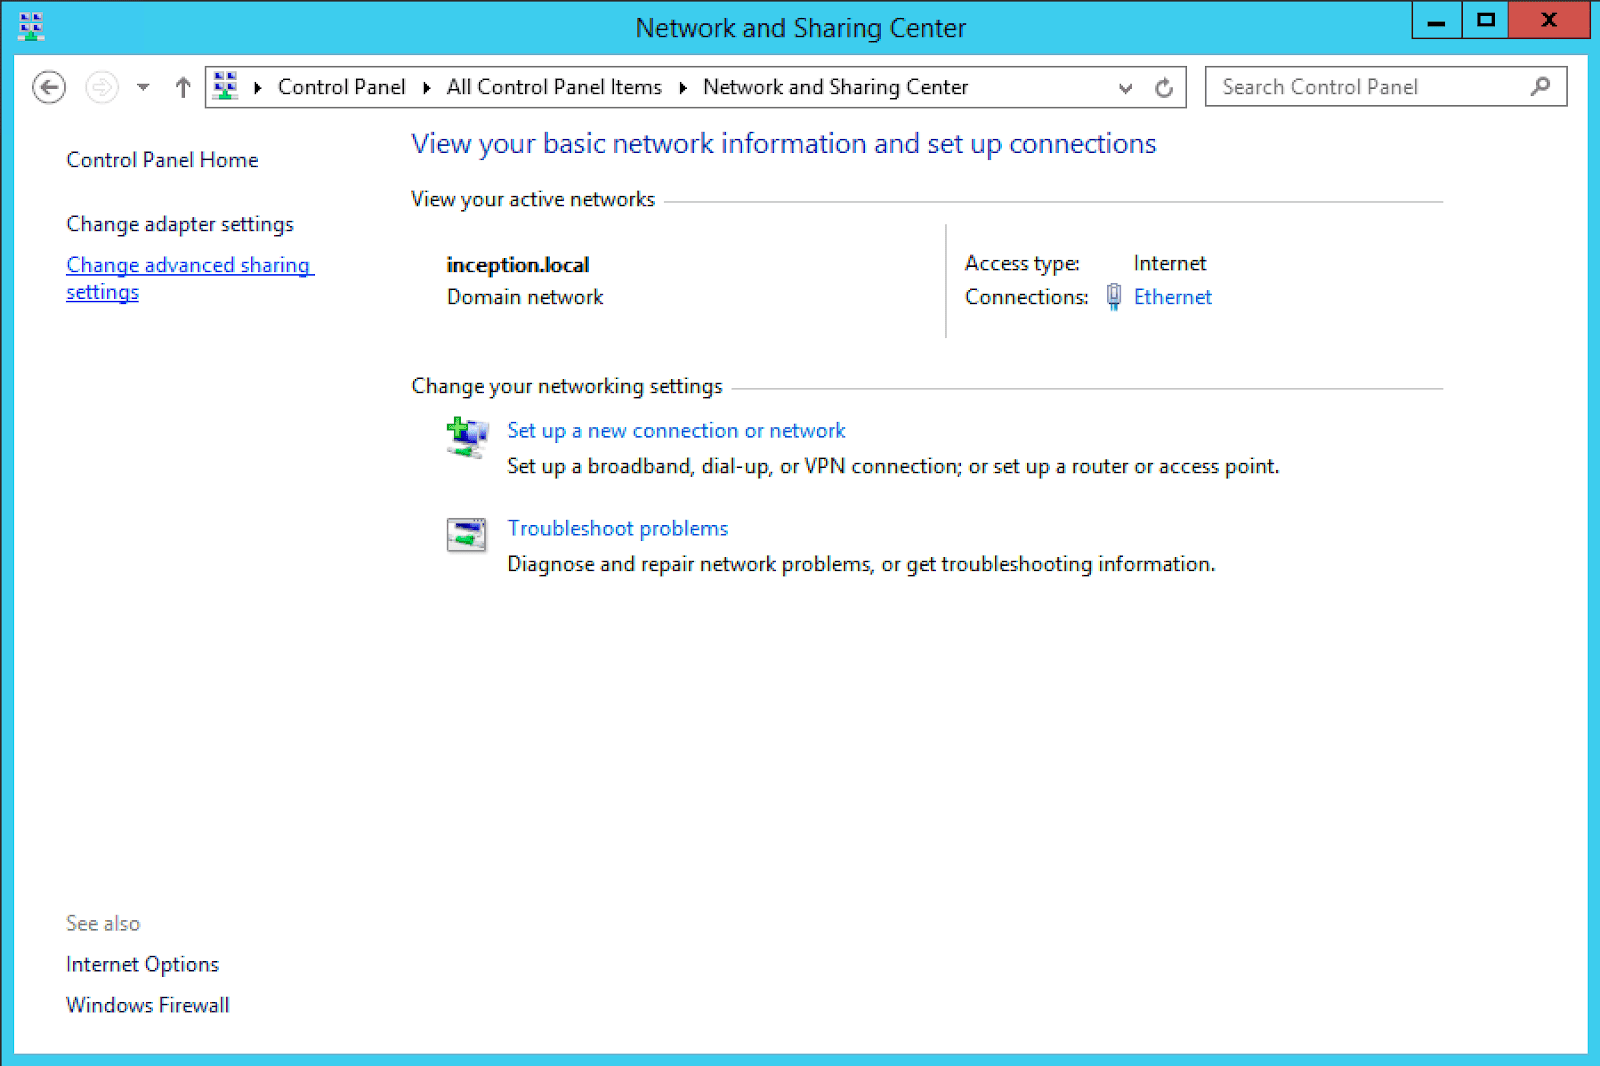Open Troubleshoot problems
Viewport: 1600px width, 1066px height.
617,528
